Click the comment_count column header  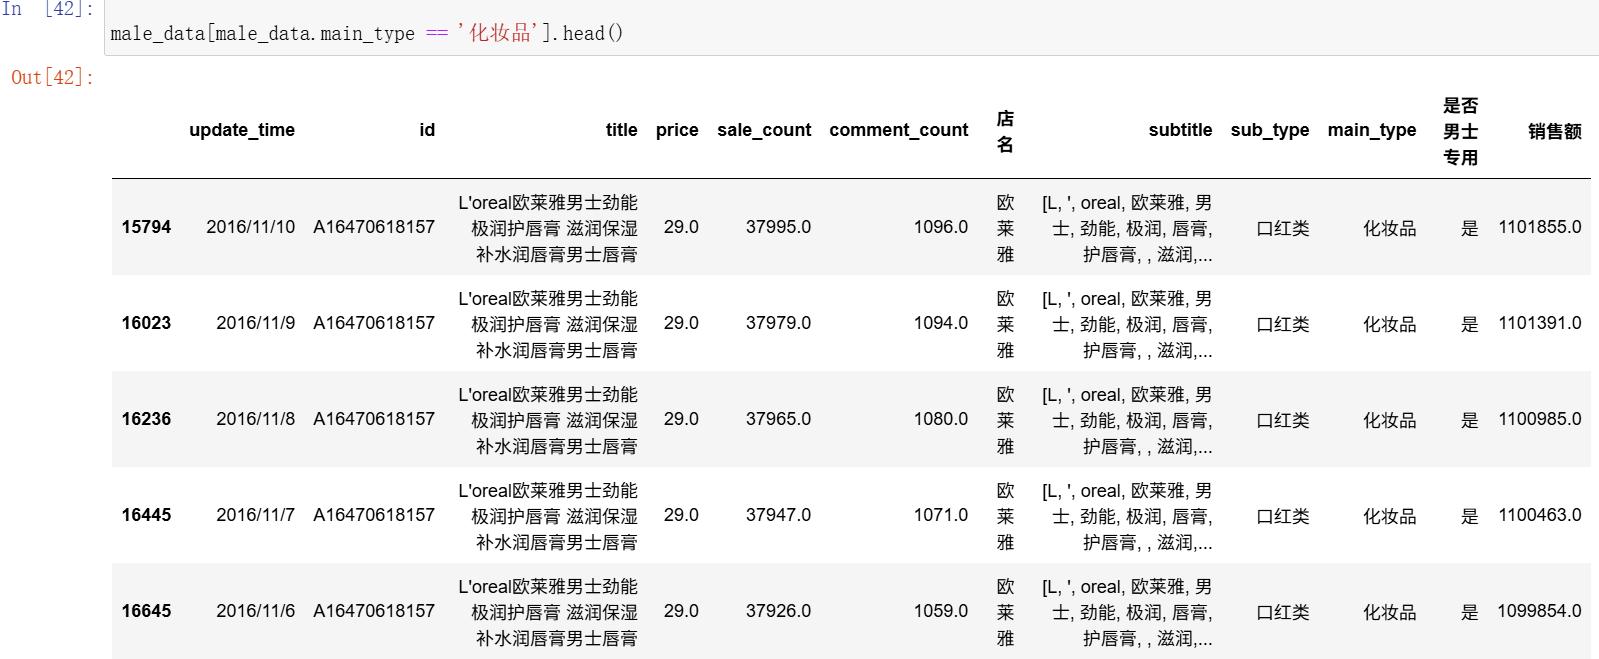898,130
